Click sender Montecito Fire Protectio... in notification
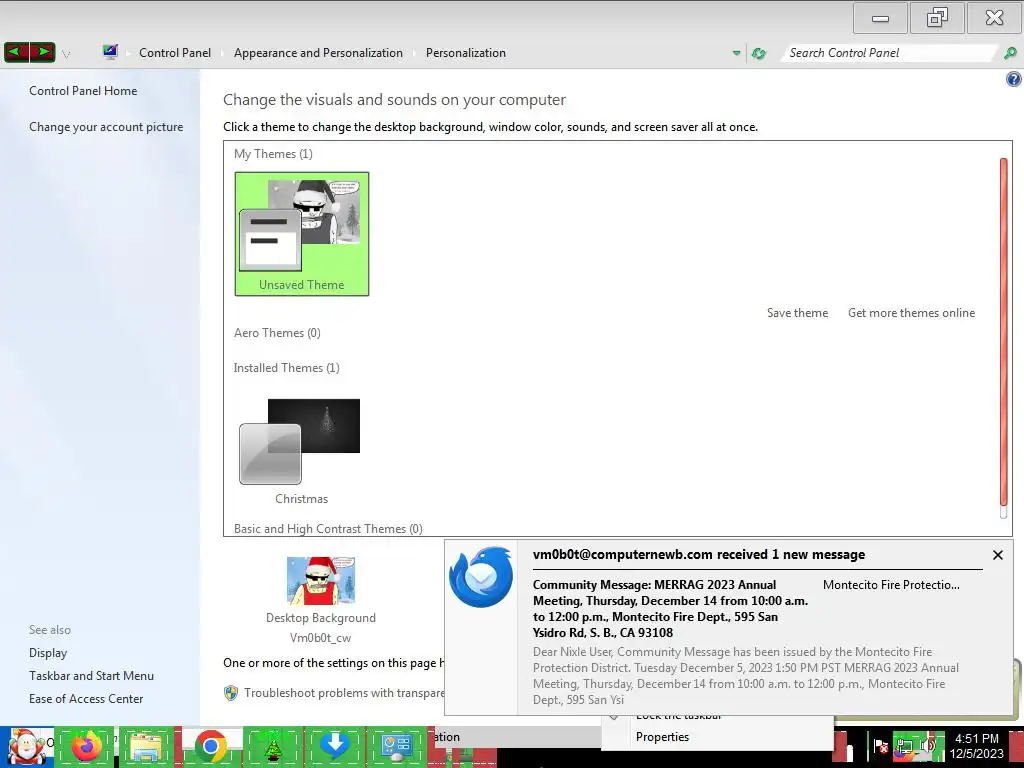The image size is (1024, 768). click(x=891, y=585)
